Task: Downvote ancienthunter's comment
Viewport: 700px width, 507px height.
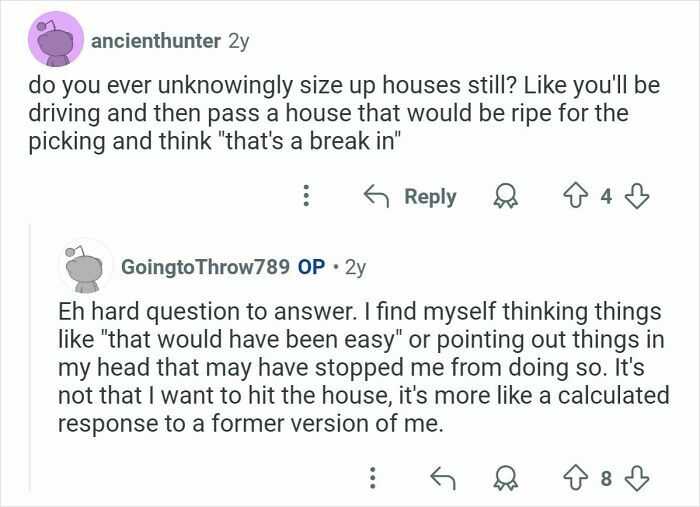Action: tap(636, 196)
